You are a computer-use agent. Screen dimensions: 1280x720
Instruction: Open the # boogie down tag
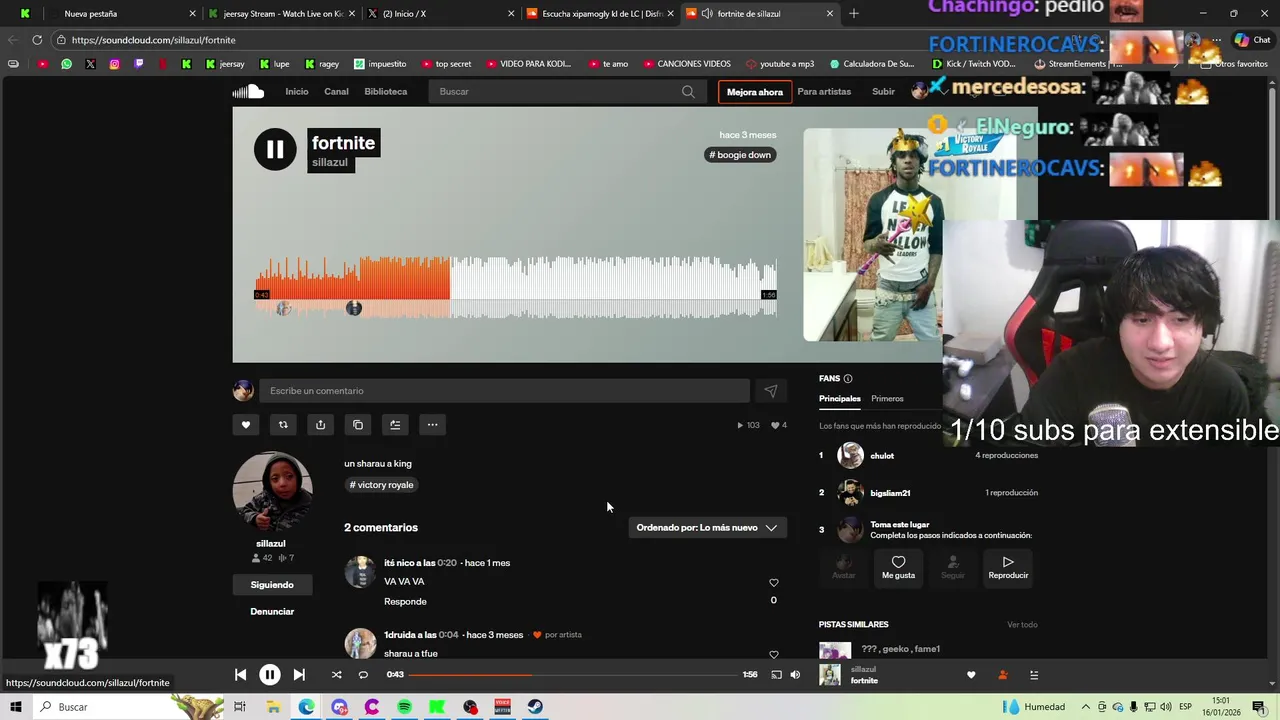coord(740,155)
